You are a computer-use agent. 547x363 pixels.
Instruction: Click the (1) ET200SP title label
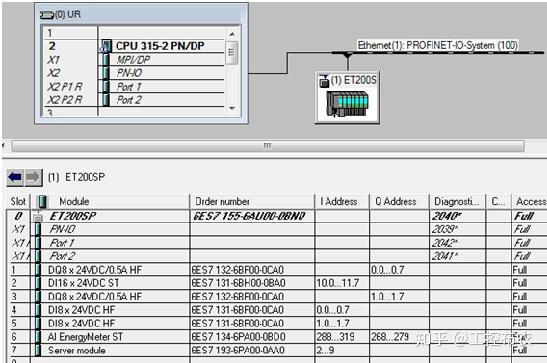(x=76, y=177)
